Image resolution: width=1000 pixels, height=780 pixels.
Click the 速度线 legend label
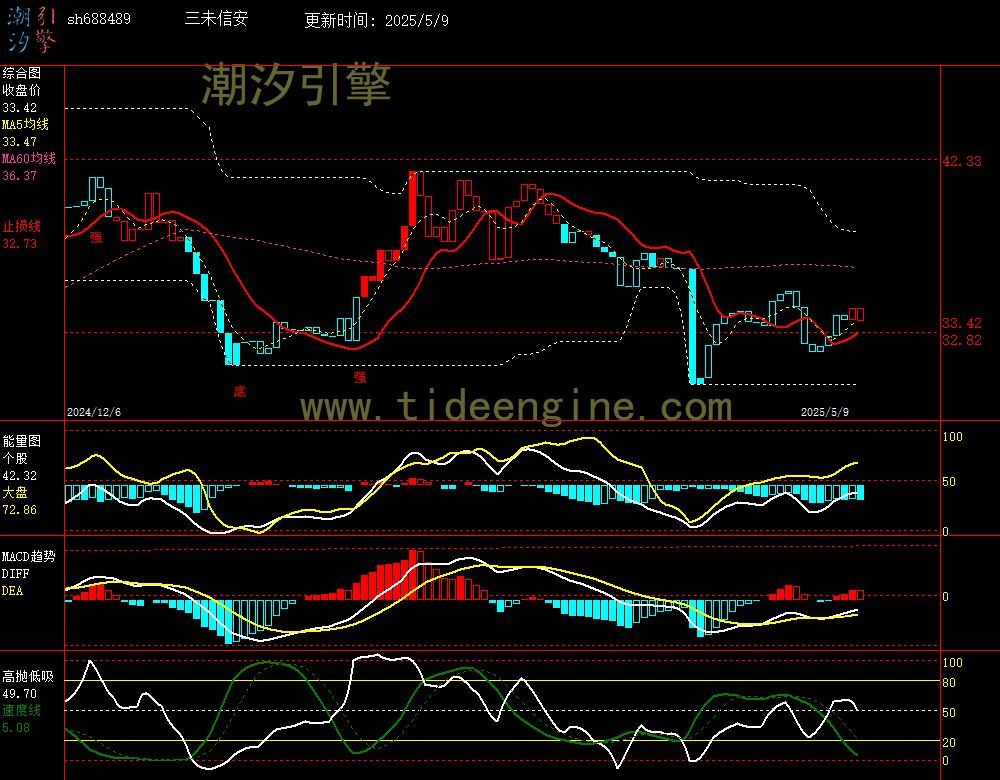(22, 710)
